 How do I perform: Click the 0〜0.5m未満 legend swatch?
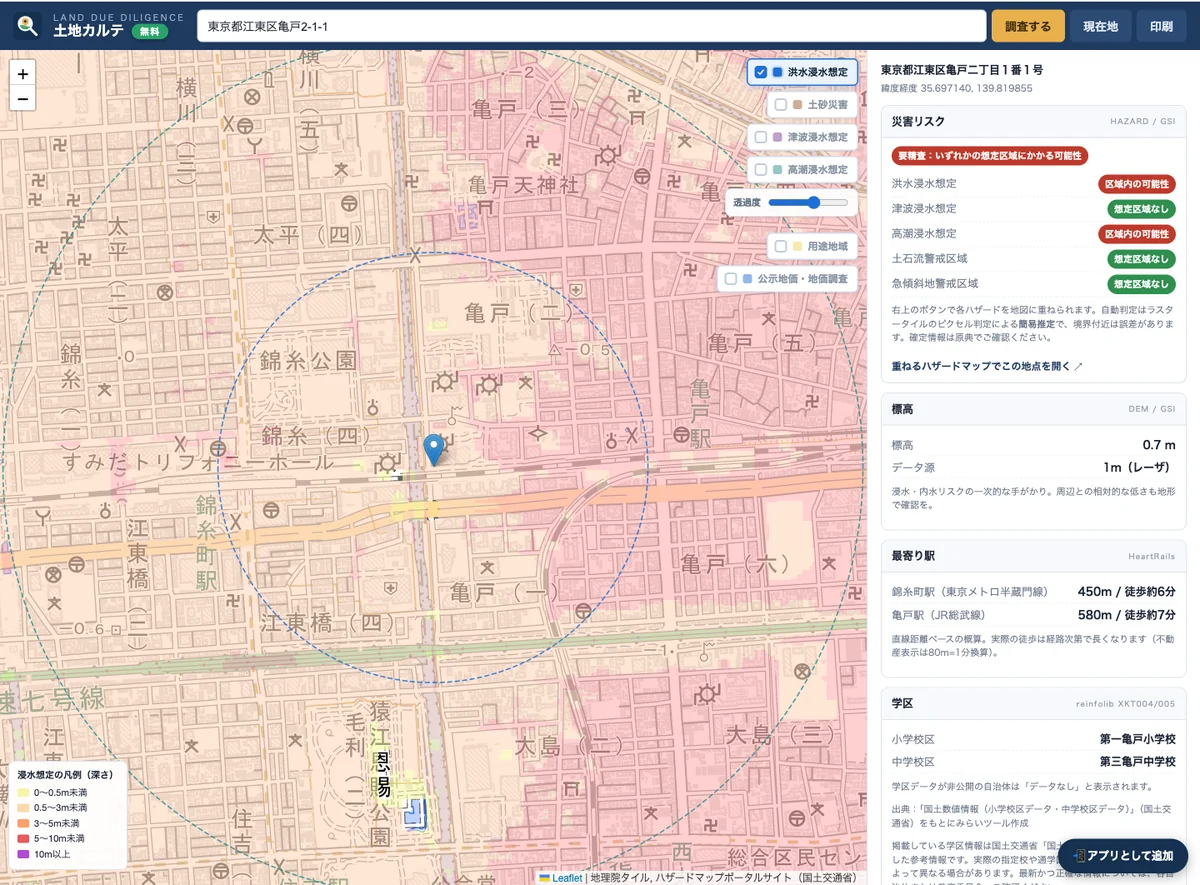(23, 793)
